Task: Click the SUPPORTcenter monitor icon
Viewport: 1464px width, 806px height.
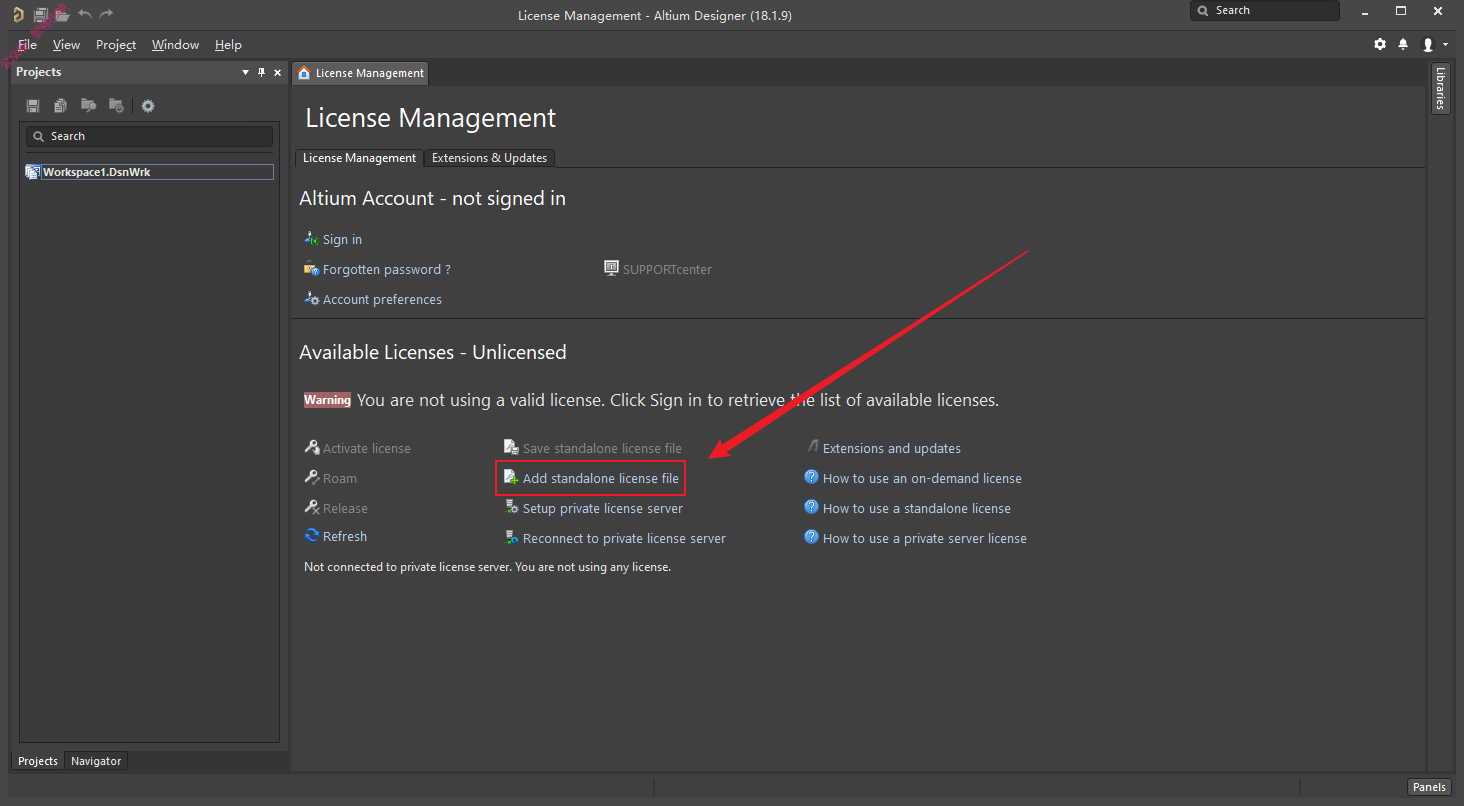Action: (x=612, y=268)
